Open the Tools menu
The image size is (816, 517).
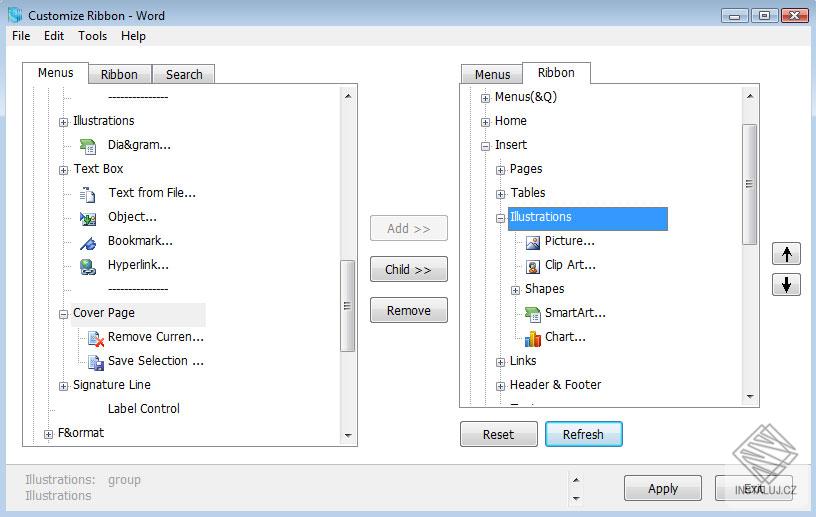pyautogui.click(x=93, y=36)
